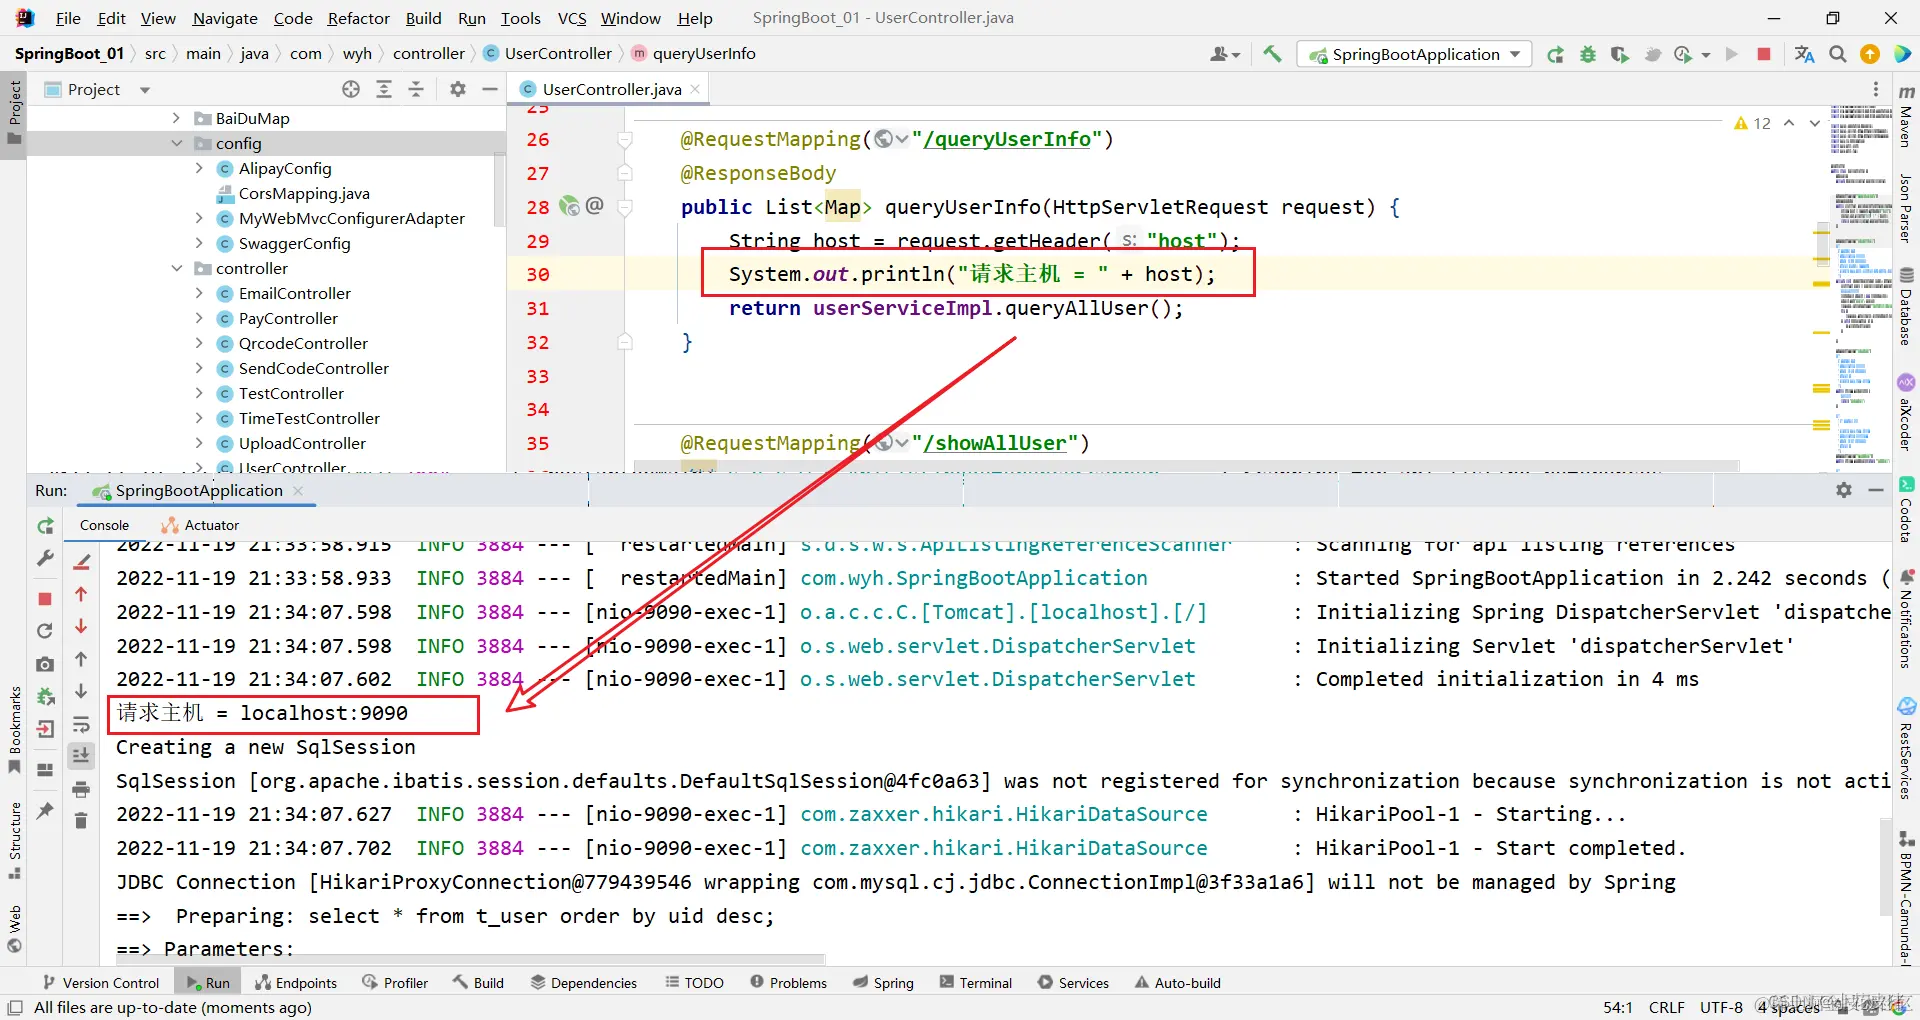1920x1020 pixels.
Task: Open the Maven side panel
Action: (x=1906, y=116)
